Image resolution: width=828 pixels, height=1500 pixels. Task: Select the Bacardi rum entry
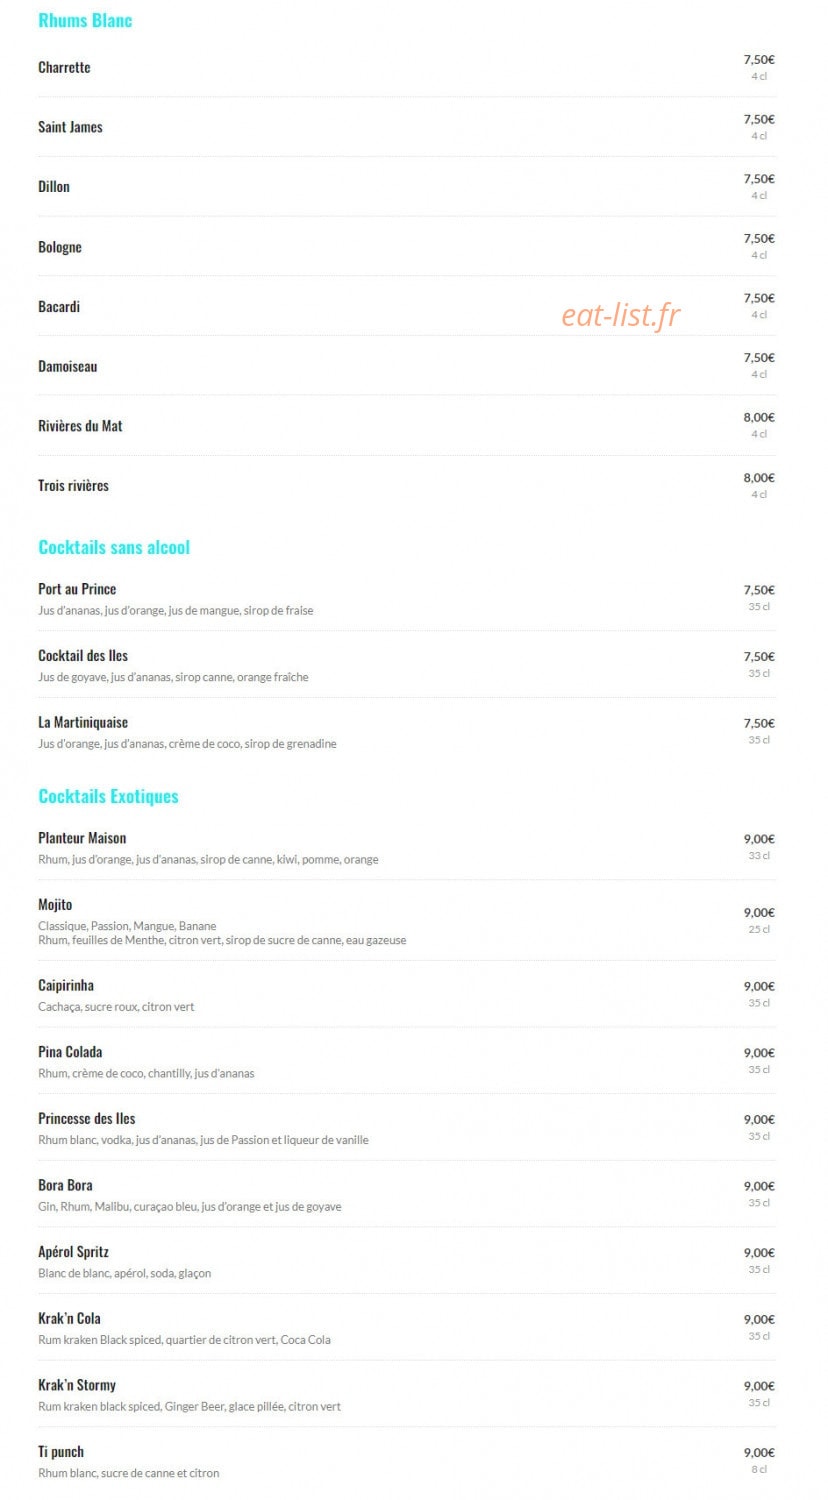(59, 306)
